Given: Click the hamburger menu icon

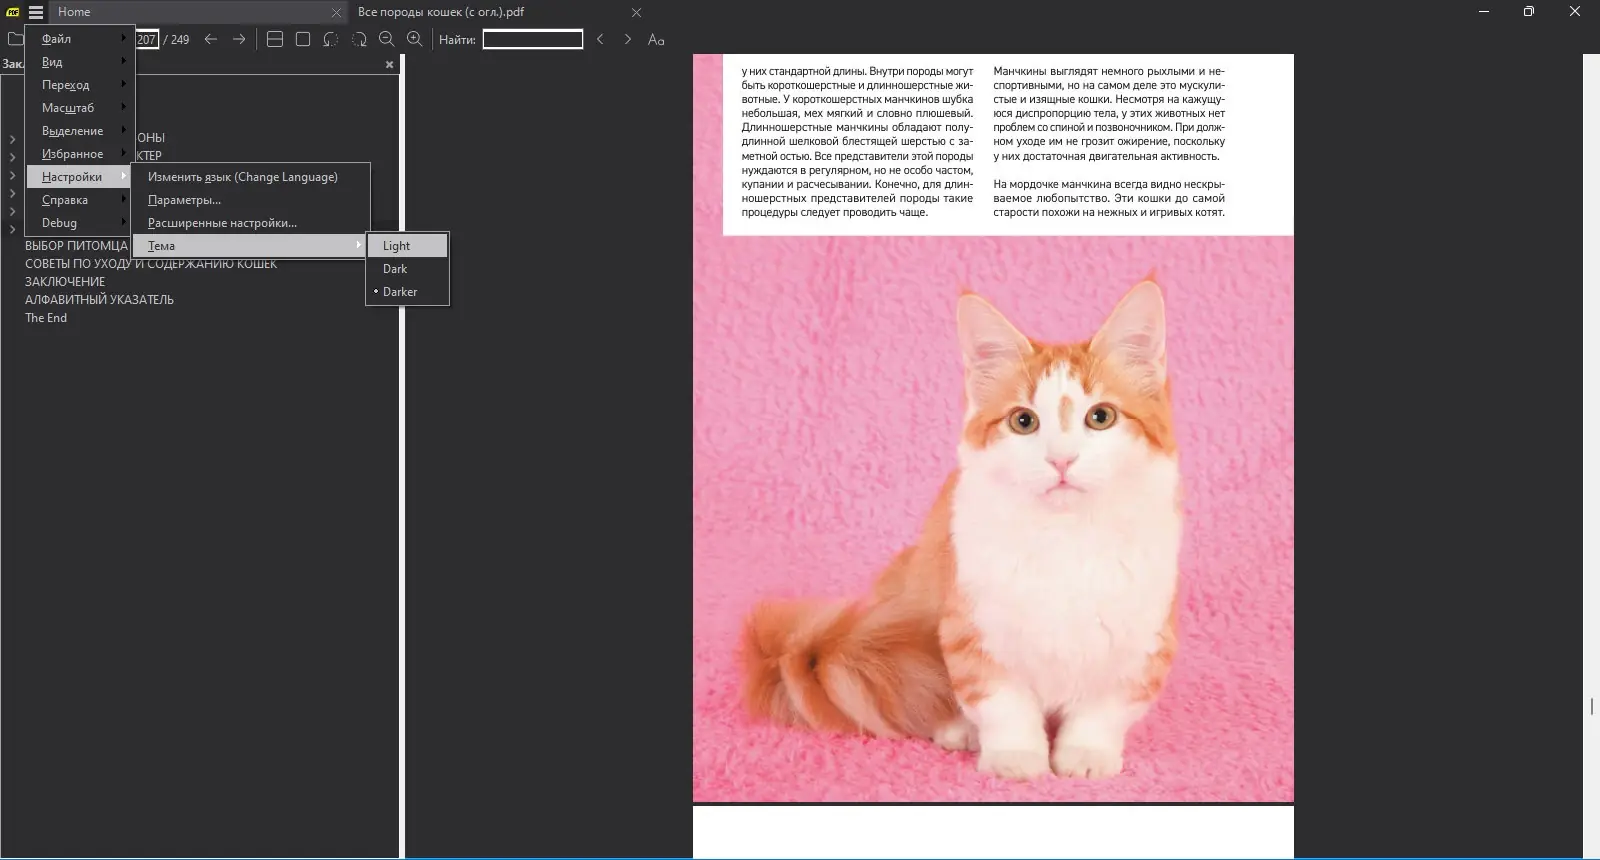Looking at the screenshot, I should tap(36, 12).
